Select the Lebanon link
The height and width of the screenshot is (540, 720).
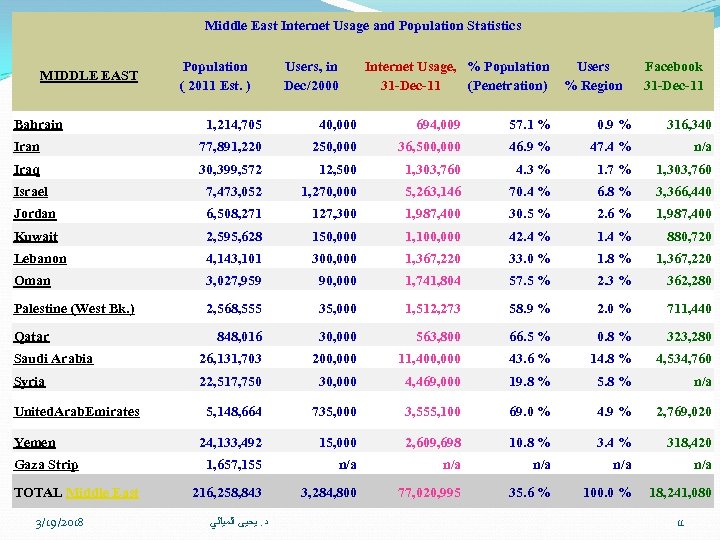(40, 259)
